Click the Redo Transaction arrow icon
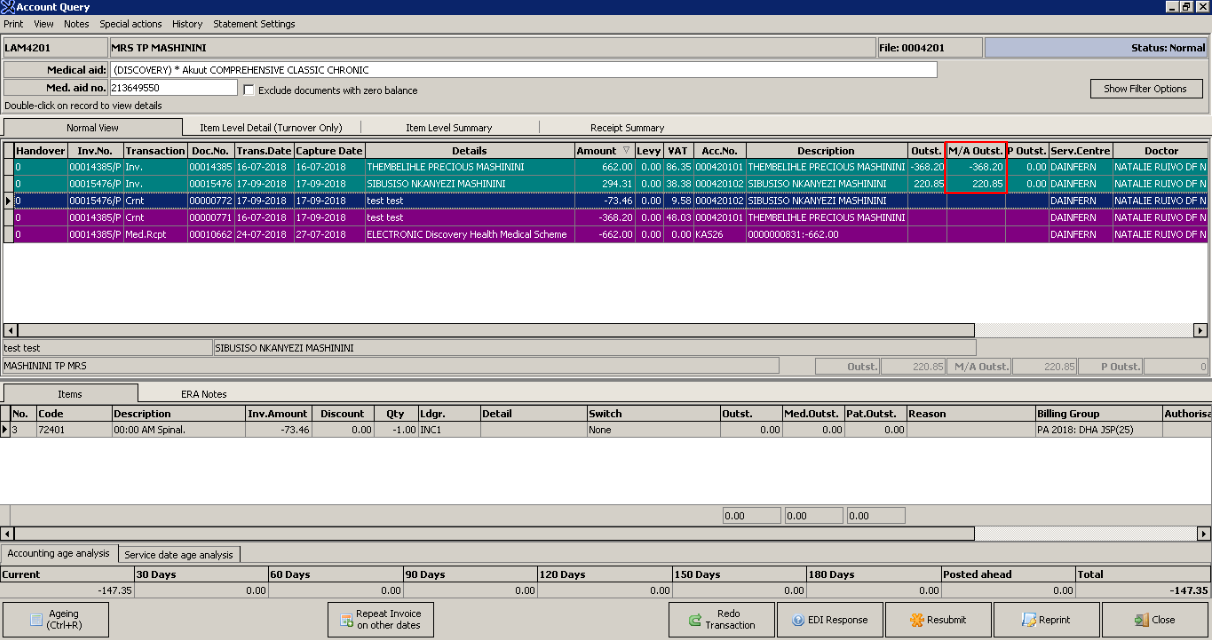Image resolution: width=1212 pixels, height=640 pixels. click(x=696, y=620)
